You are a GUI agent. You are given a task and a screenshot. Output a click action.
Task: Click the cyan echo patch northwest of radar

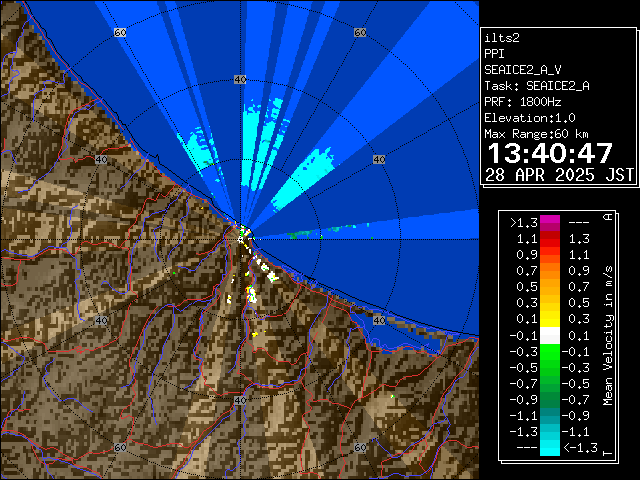point(199,148)
